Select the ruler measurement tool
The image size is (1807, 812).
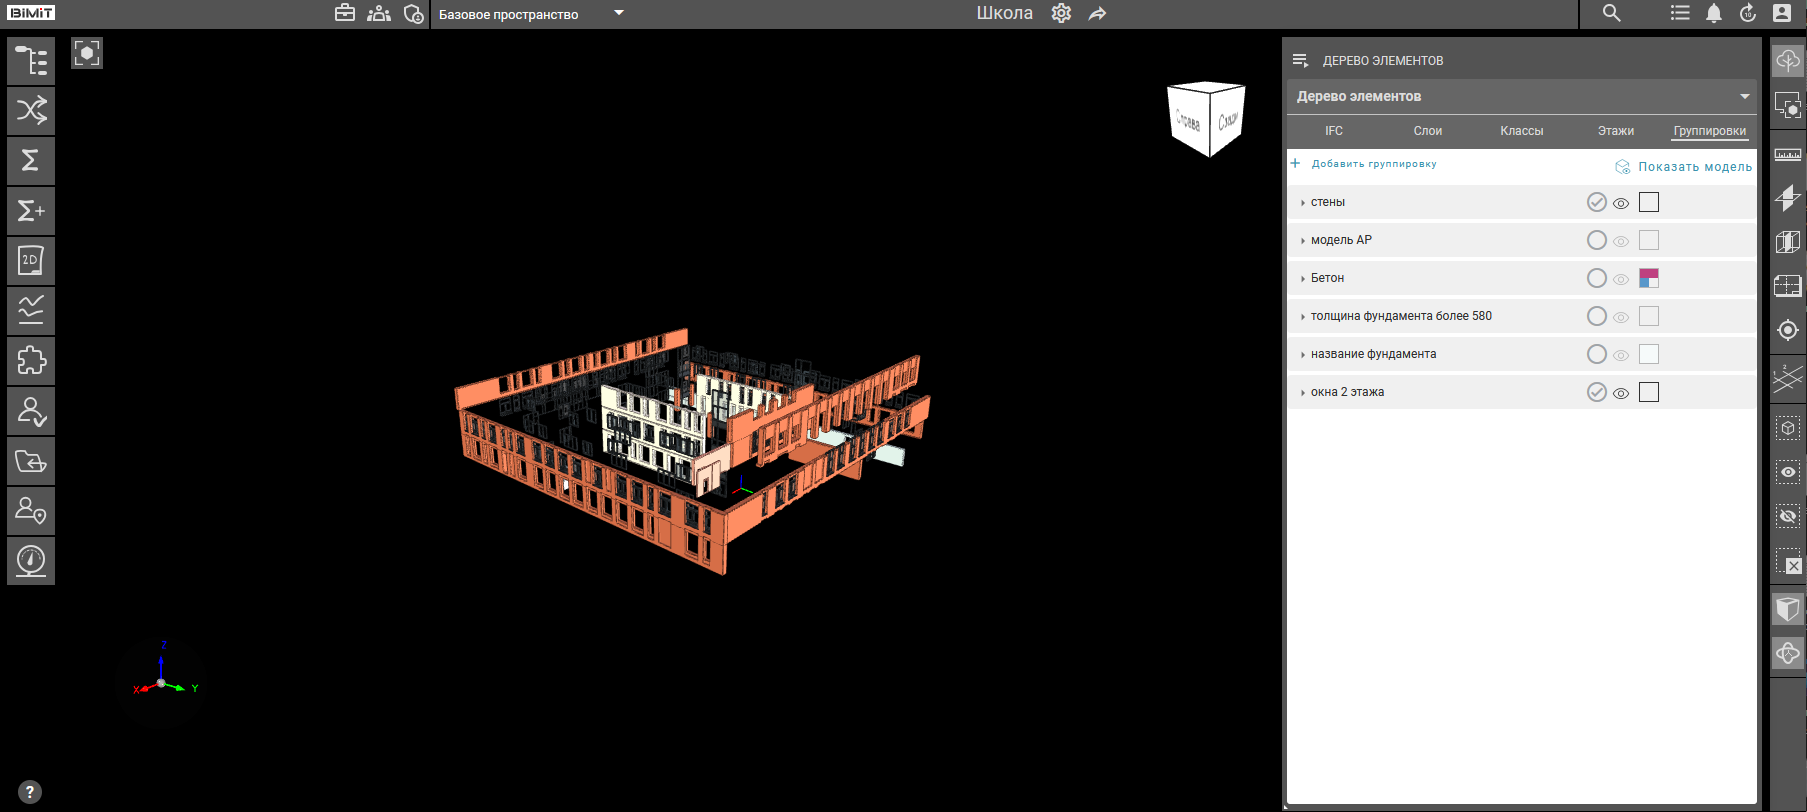click(1788, 155)
